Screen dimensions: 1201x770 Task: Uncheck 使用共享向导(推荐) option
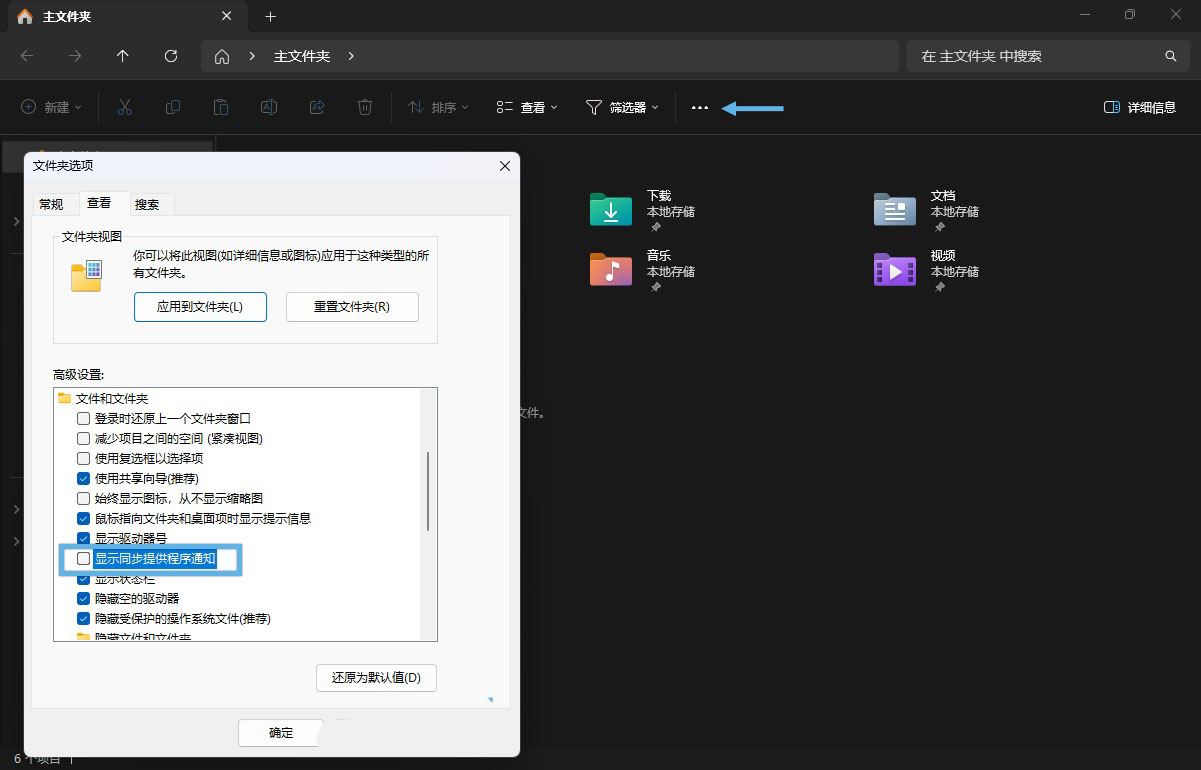tap(84, 479)
